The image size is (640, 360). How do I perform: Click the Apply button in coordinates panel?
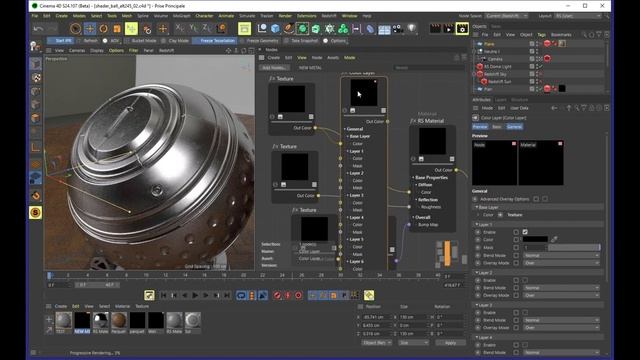pyautogui.click(x=450, y=343)
